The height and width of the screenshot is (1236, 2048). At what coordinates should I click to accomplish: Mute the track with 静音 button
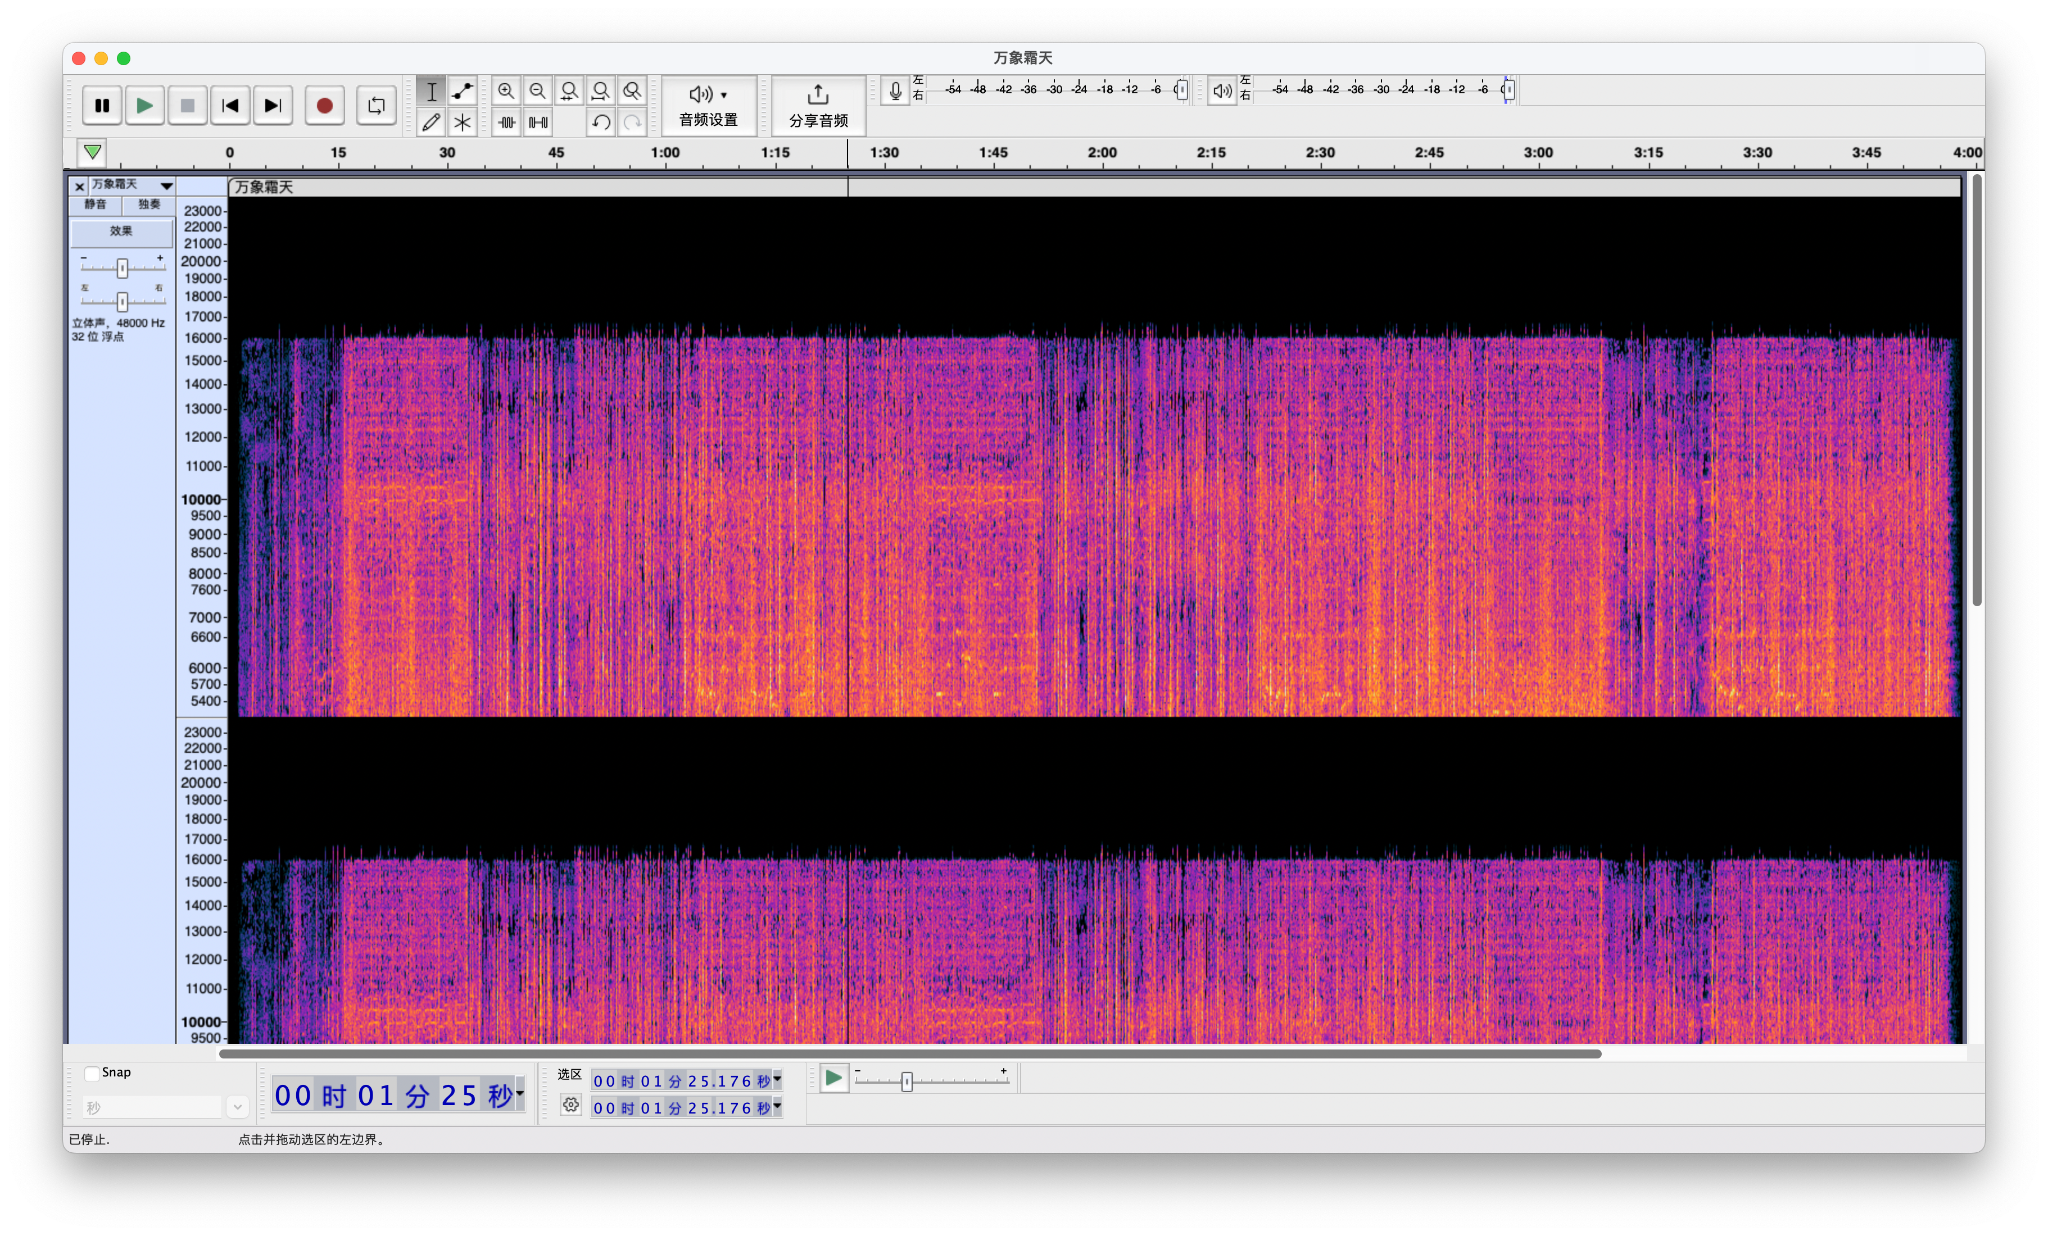[95, 204]
